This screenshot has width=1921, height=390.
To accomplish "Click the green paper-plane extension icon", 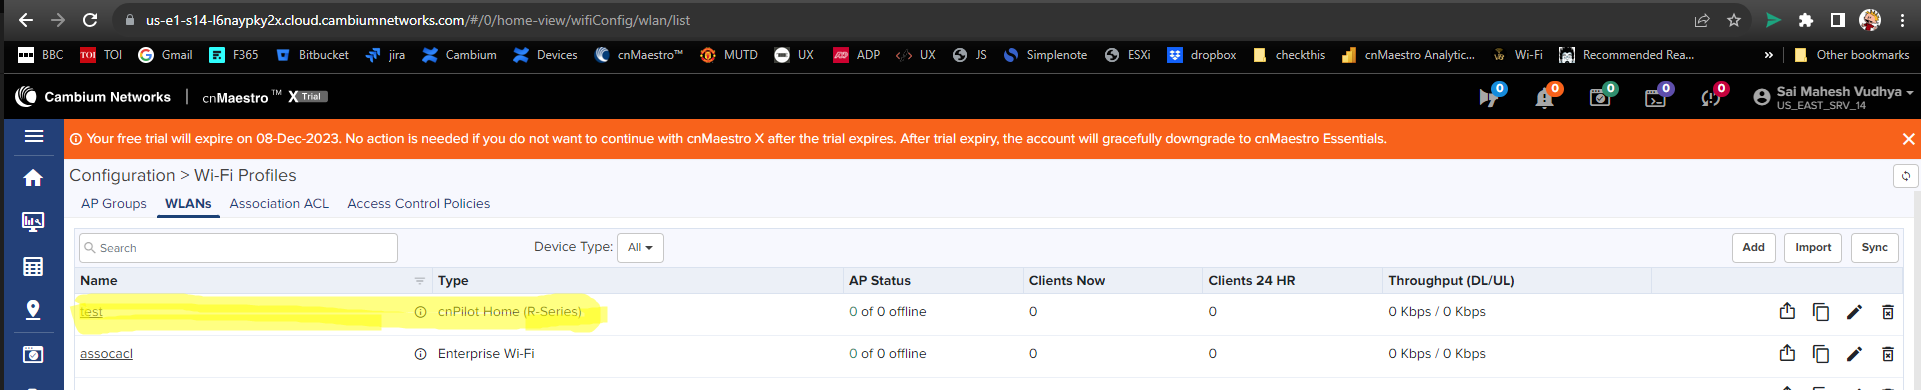I will tap(1773, 20).
